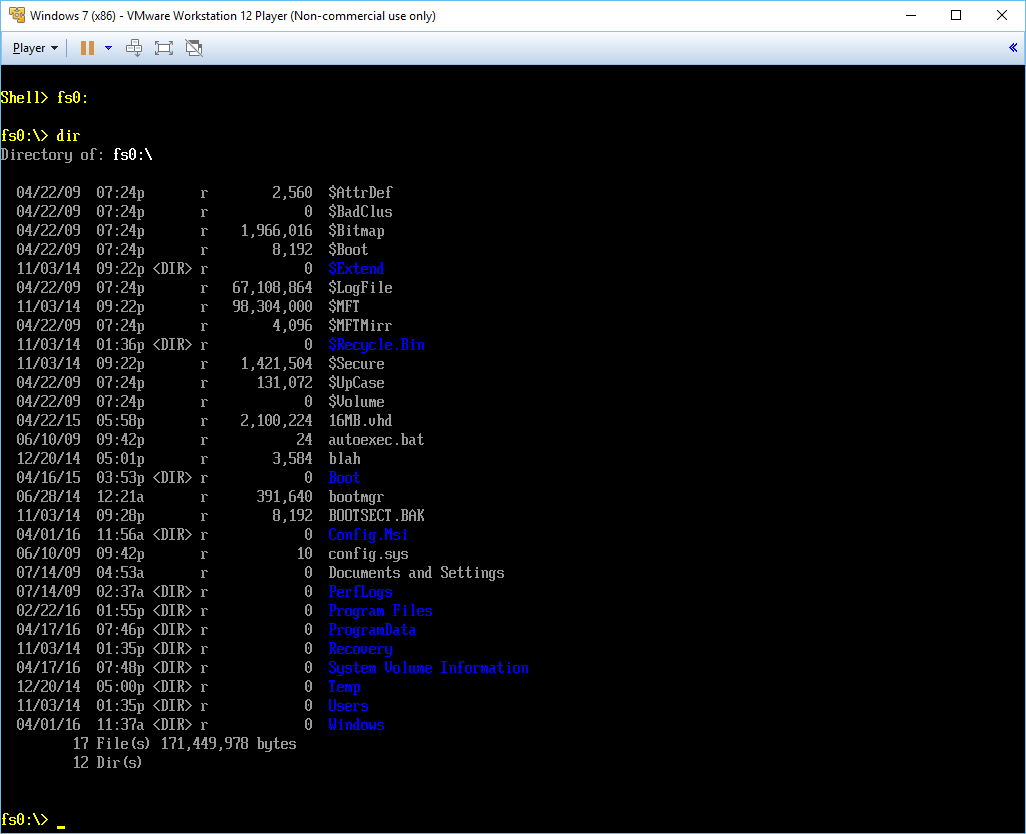
Task: Click the $Secure file name
Action: (356, 363)
